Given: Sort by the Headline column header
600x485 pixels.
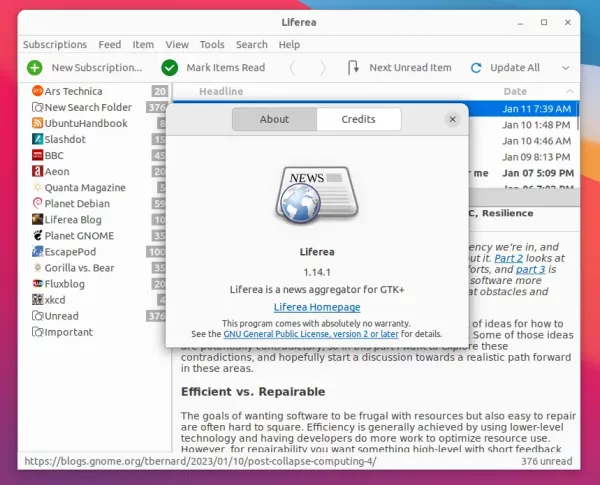Looking at the screenshot, I should pyautogui.click(x=221, y=91).
